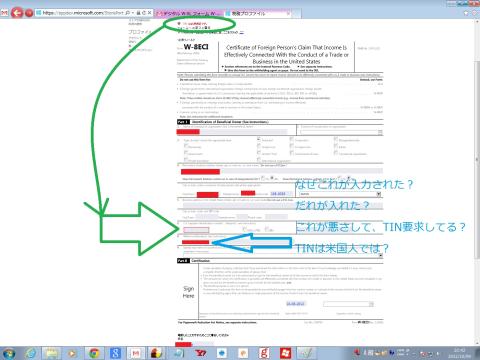The width and height of the screenshot is (480, 360).
Task: Check the Simple trust checkbox
Action: (x=259, y=146)
